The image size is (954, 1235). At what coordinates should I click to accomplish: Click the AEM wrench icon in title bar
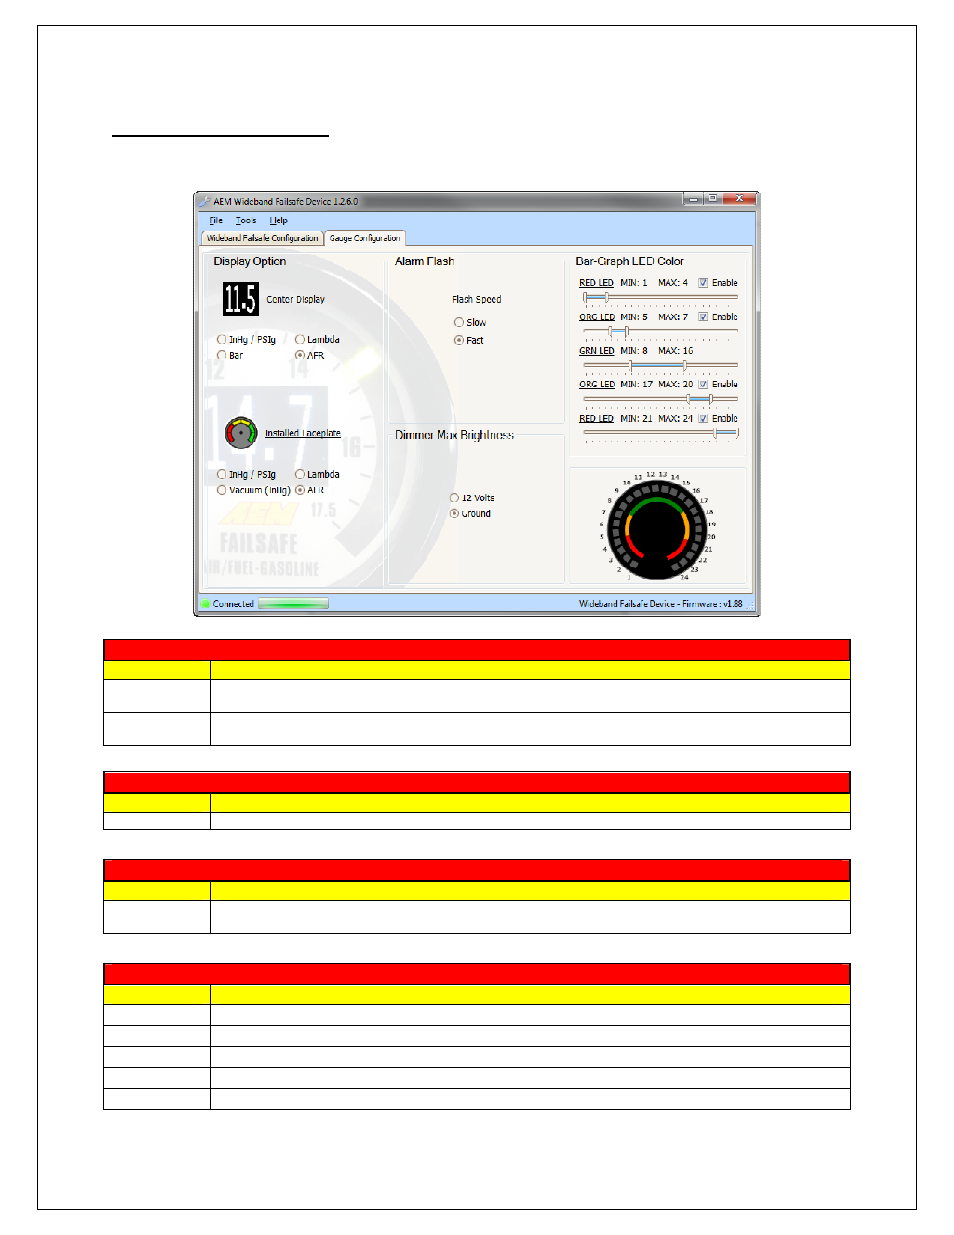click(x=204, y=201)
